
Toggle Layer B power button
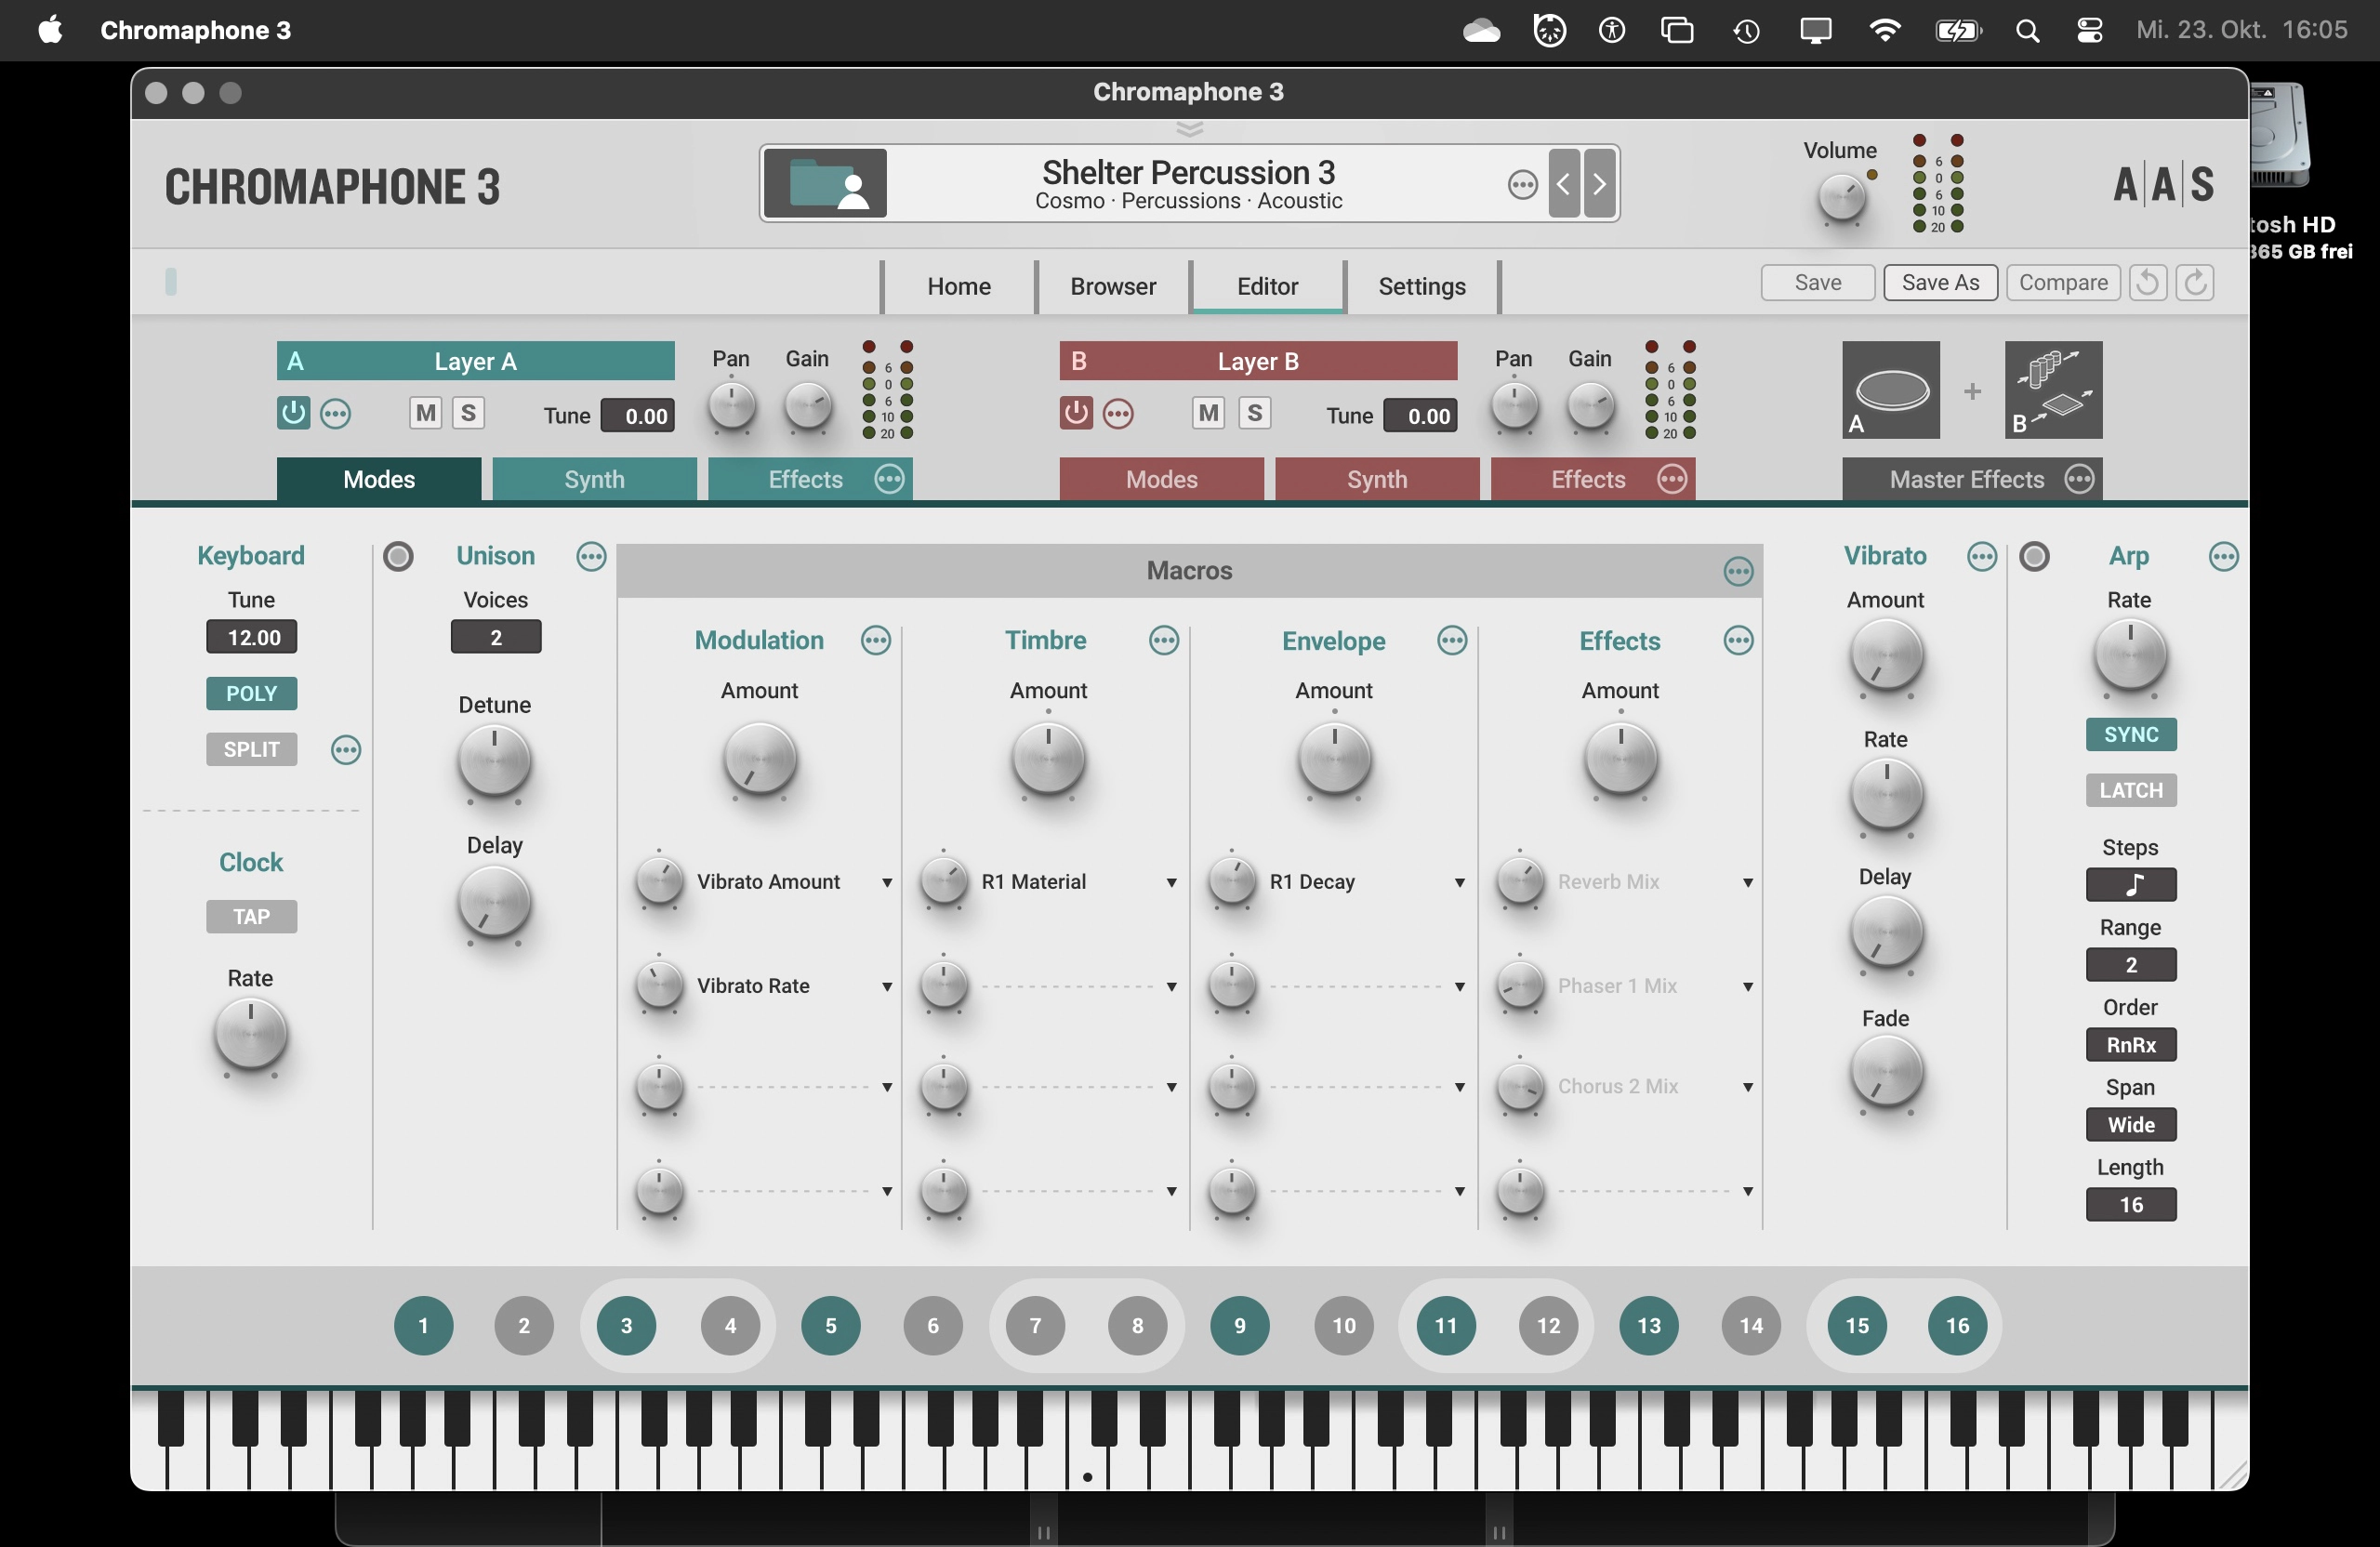[1076, 412]
